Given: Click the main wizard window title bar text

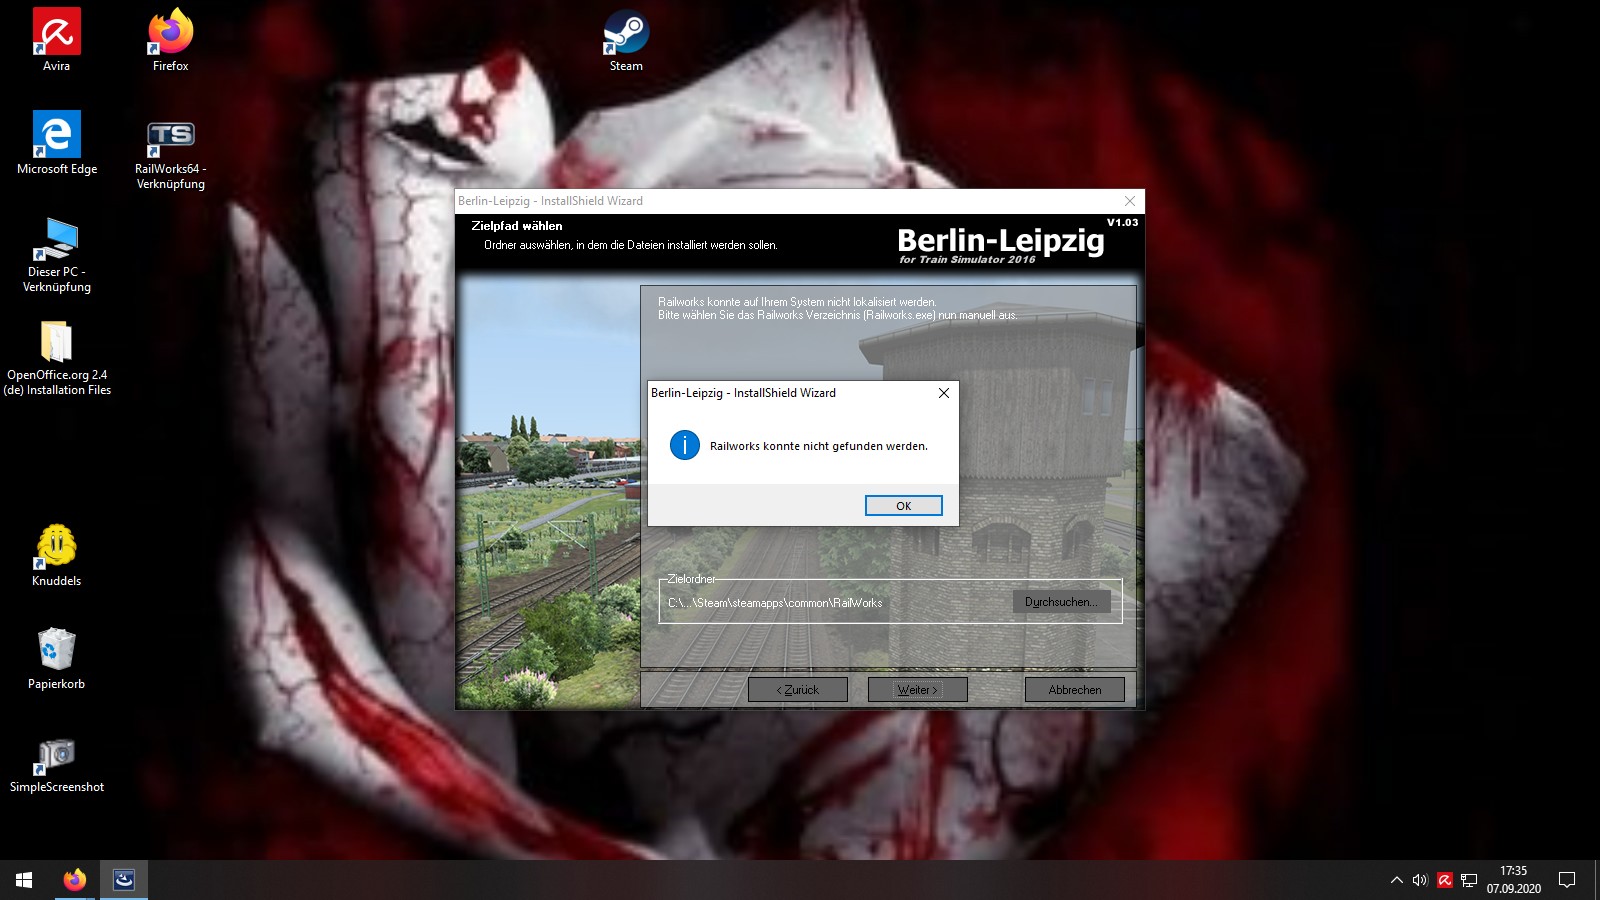Looking at the screenshot, I should coord(550,201).
